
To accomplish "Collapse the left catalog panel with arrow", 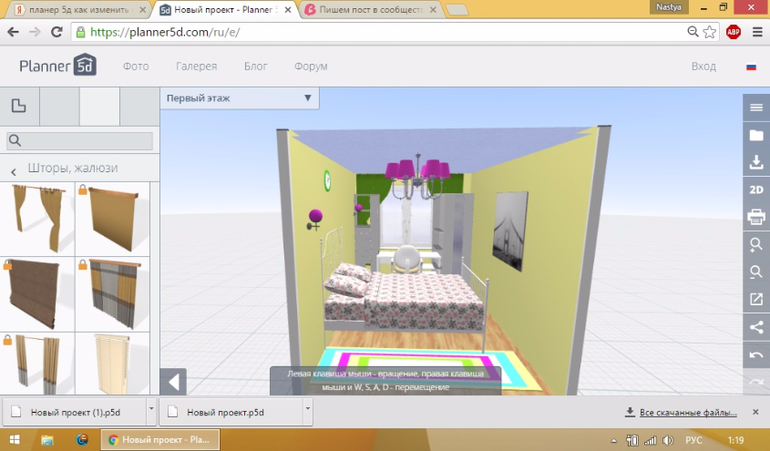I will pos(174,381).
